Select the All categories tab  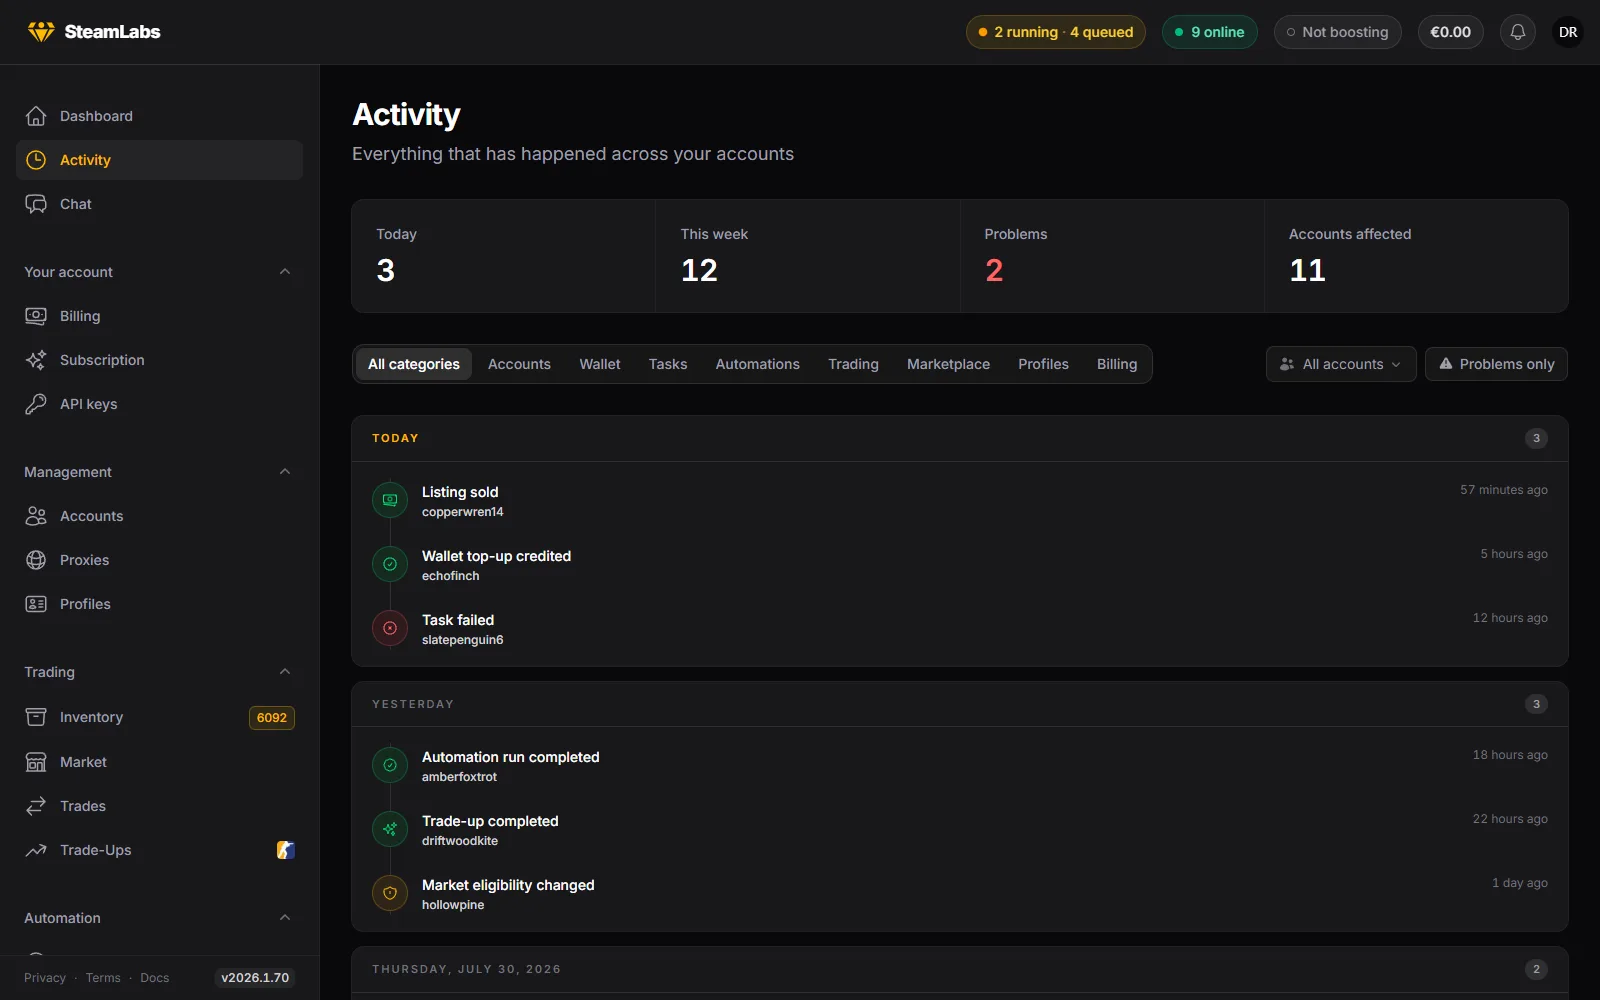pyautogui.click(x=414, y=364)
